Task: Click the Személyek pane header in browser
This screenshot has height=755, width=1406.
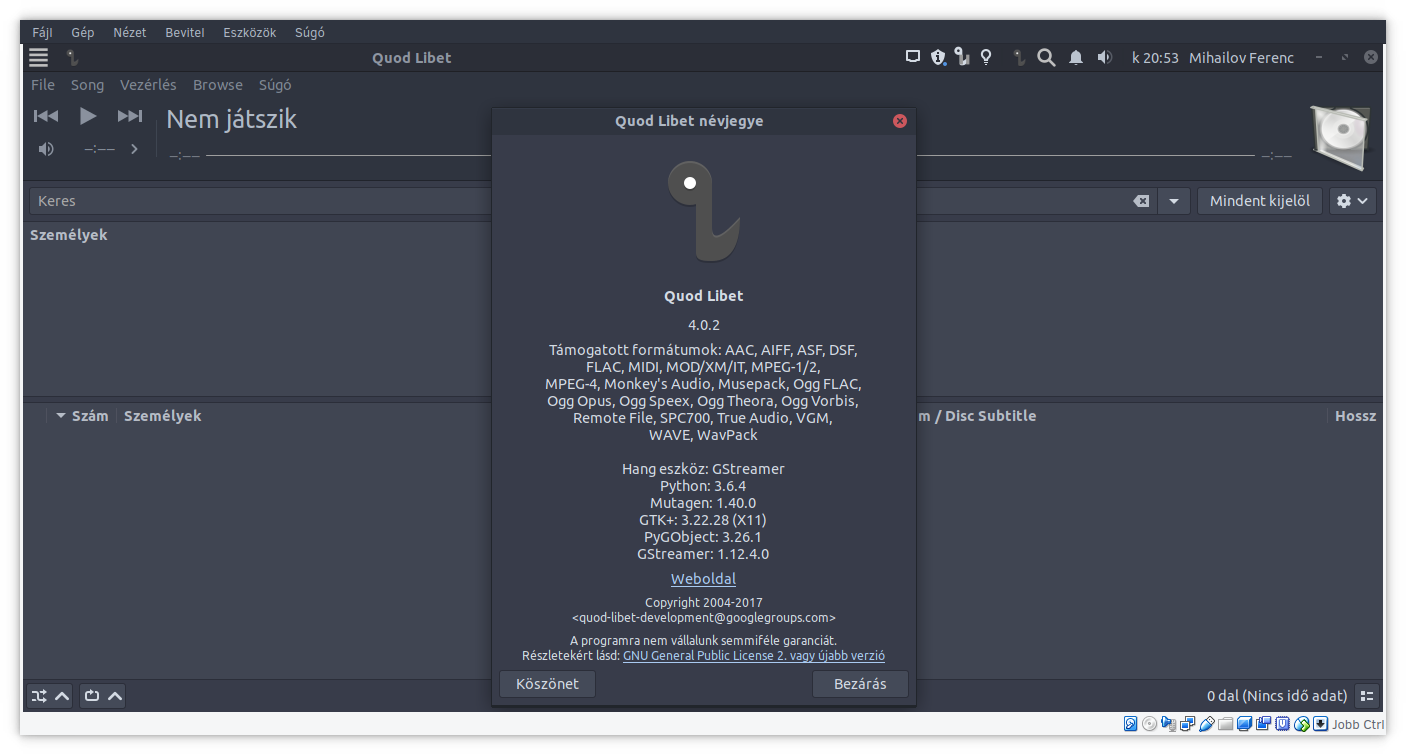Action: pos(69,235)
